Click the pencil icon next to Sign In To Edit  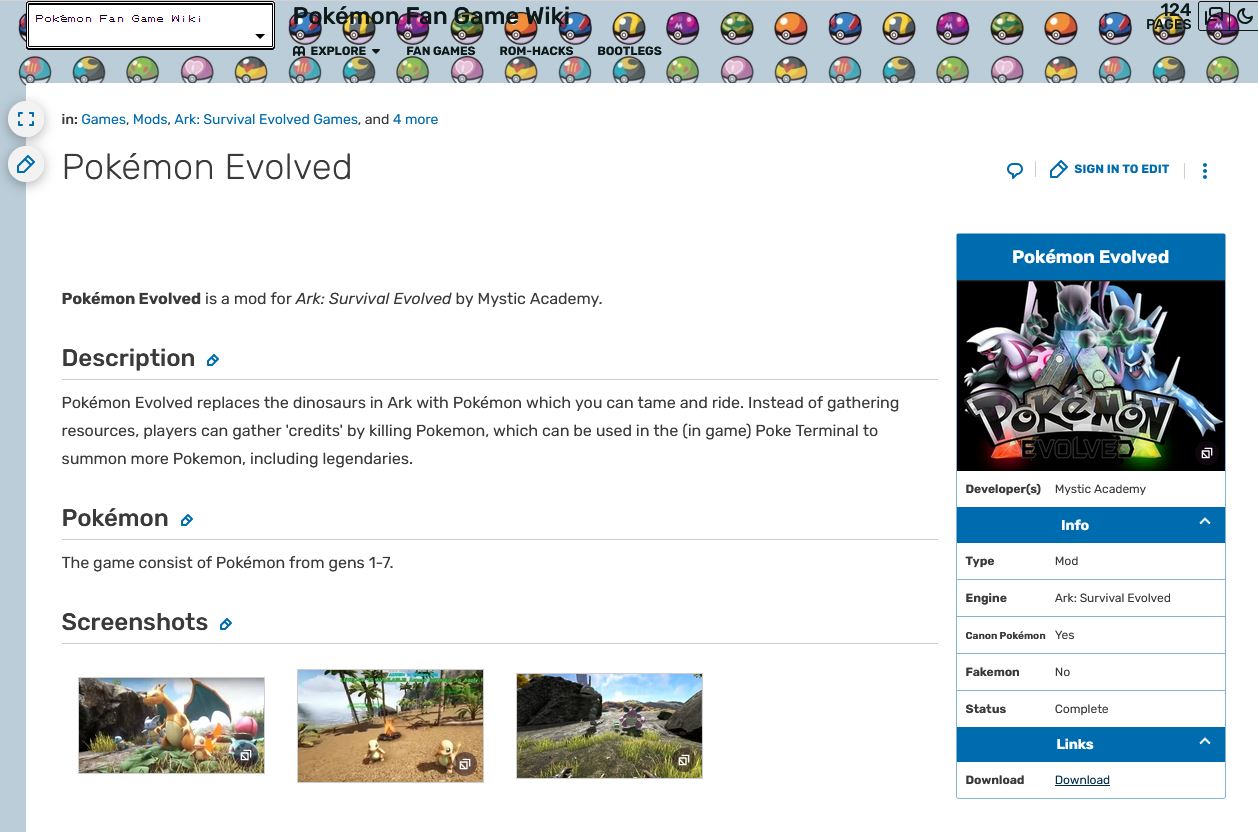coord(1058,170)
